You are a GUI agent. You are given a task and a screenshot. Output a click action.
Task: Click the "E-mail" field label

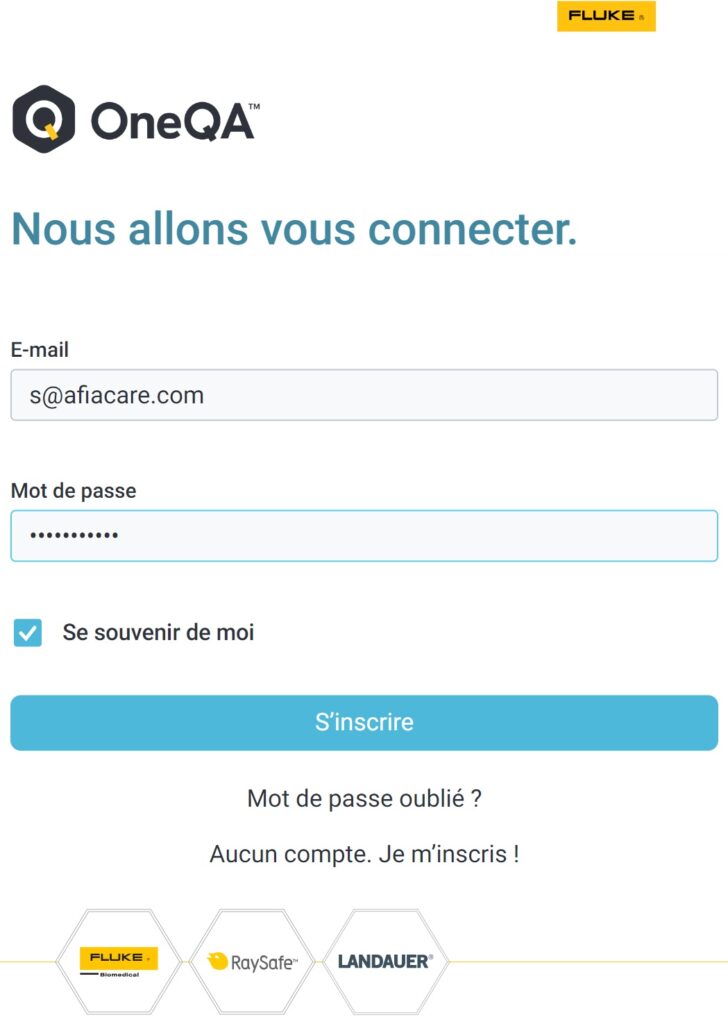point(40,350)
